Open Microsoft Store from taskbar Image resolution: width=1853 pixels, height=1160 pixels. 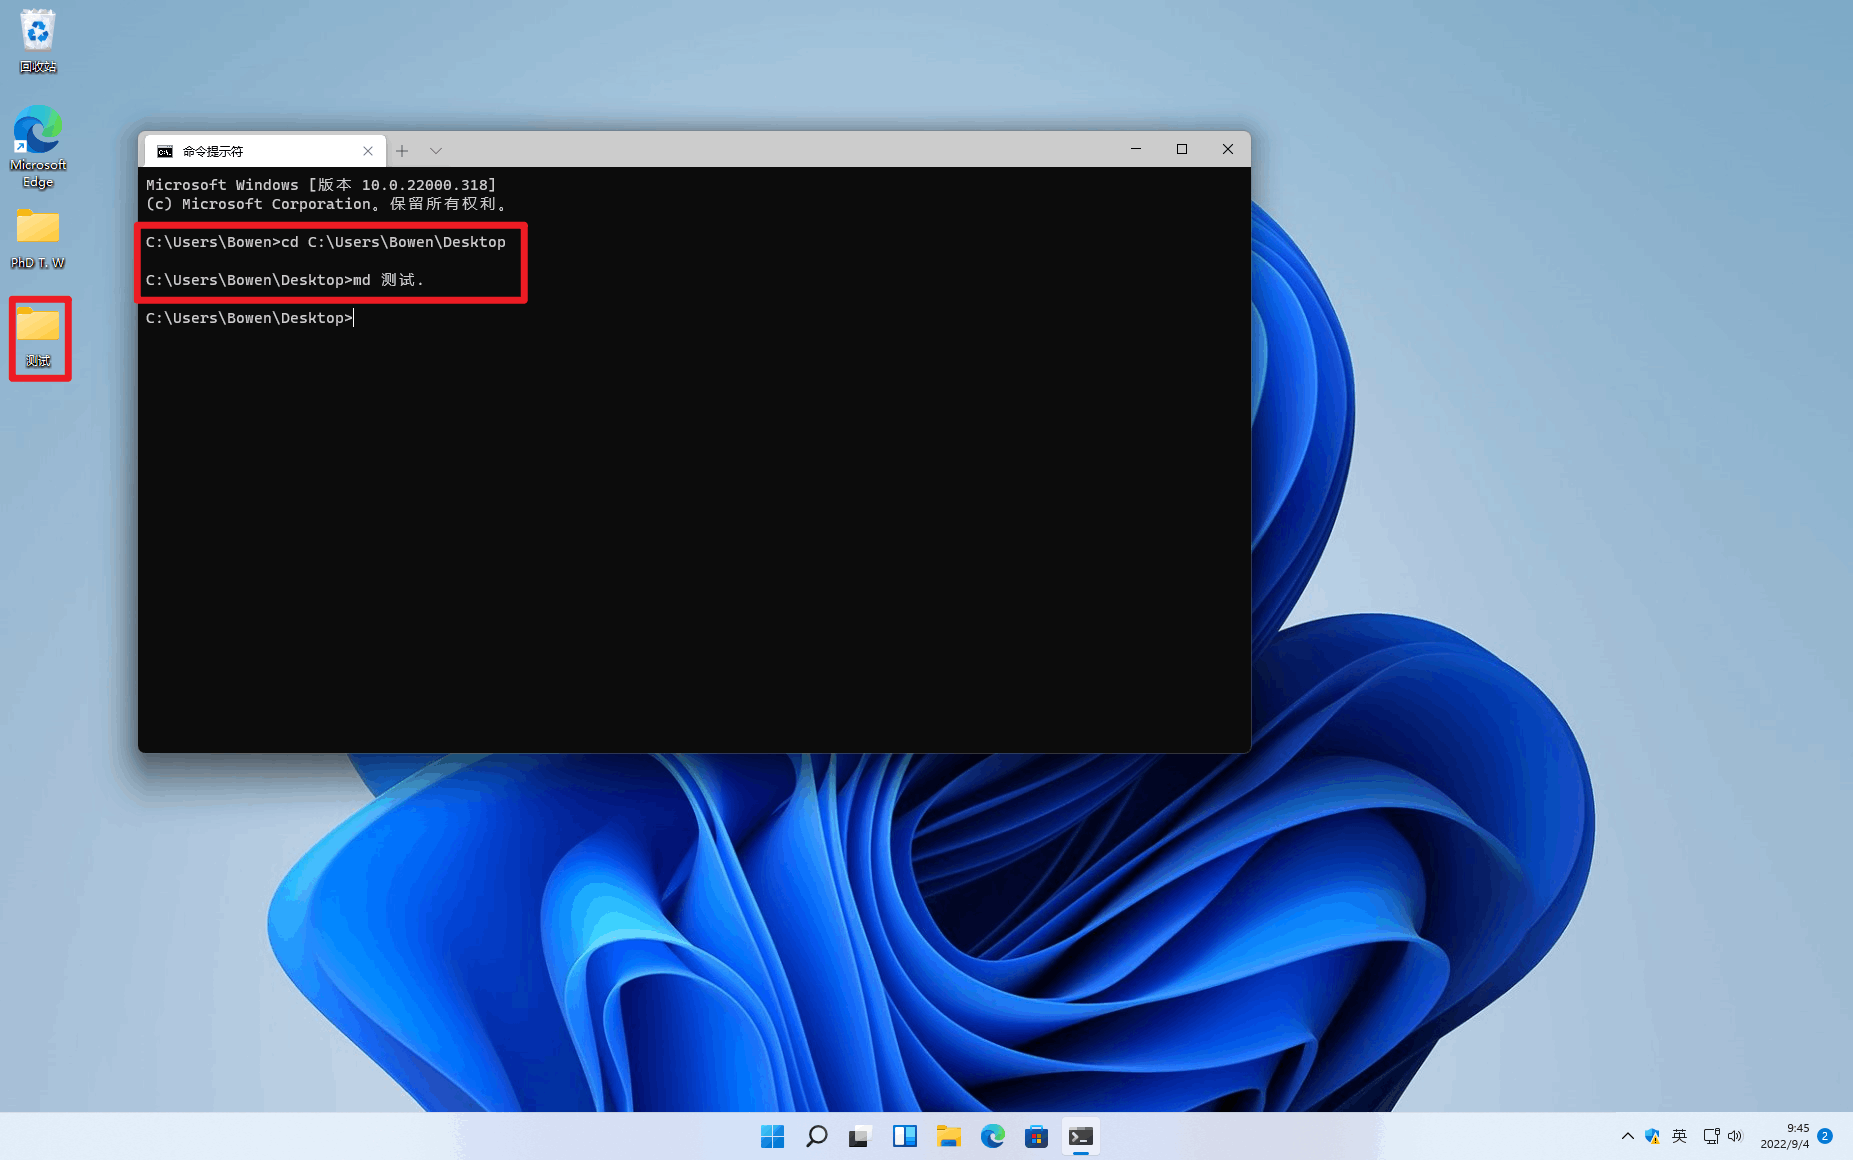coord(1036,1136)
